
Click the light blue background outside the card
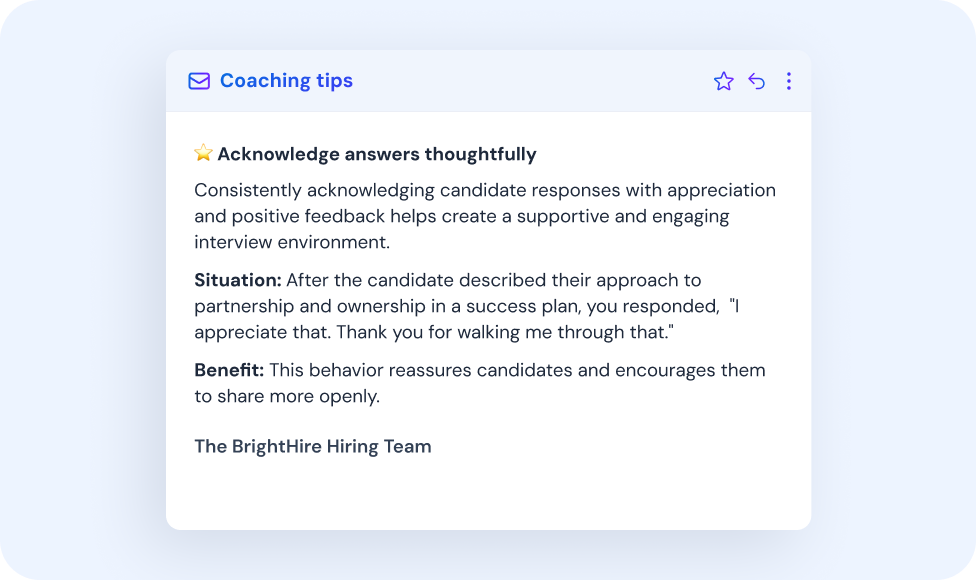(80, 300)
